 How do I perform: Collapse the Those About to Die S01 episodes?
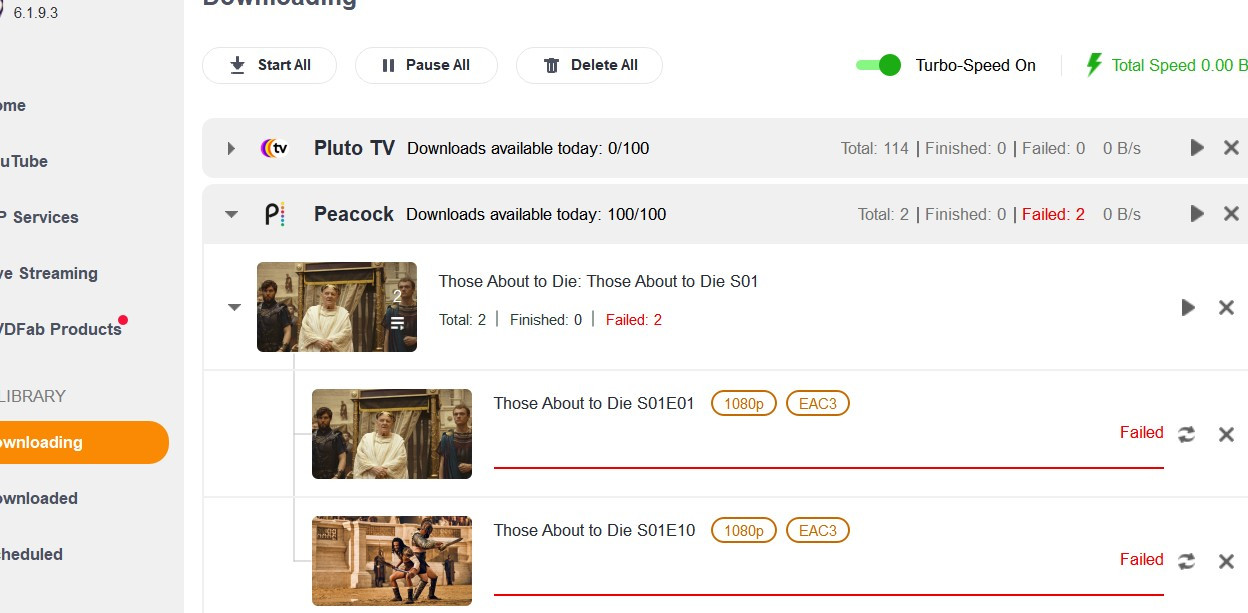coord(234,307)
